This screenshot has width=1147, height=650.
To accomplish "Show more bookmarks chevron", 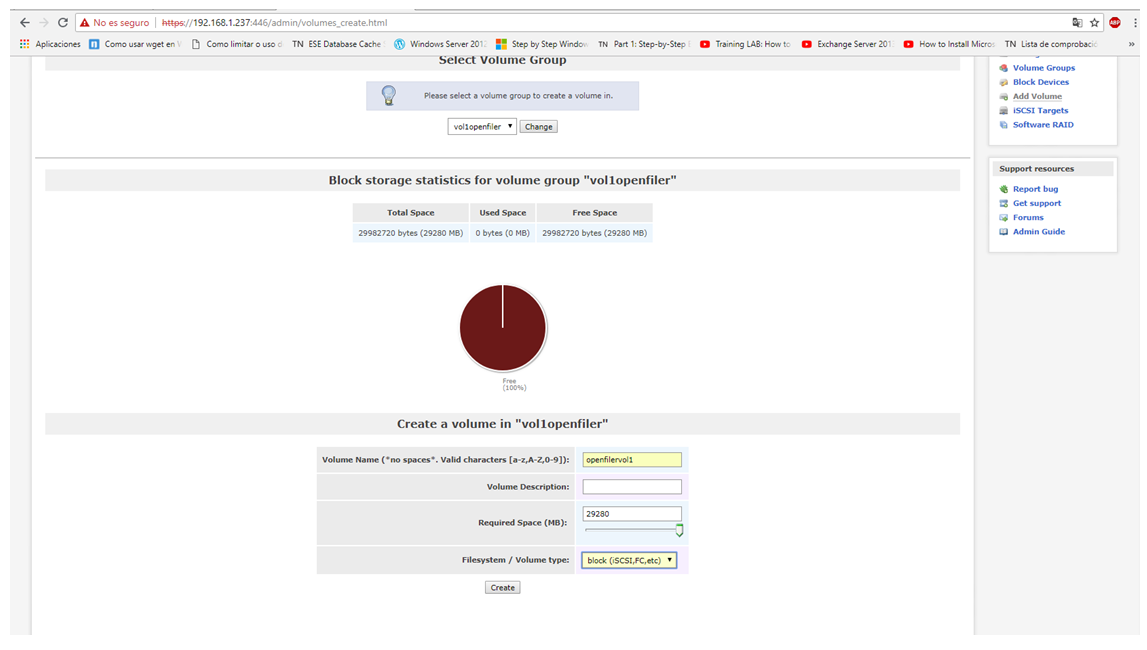I will pyautogui.click(x=1132, y=44).
